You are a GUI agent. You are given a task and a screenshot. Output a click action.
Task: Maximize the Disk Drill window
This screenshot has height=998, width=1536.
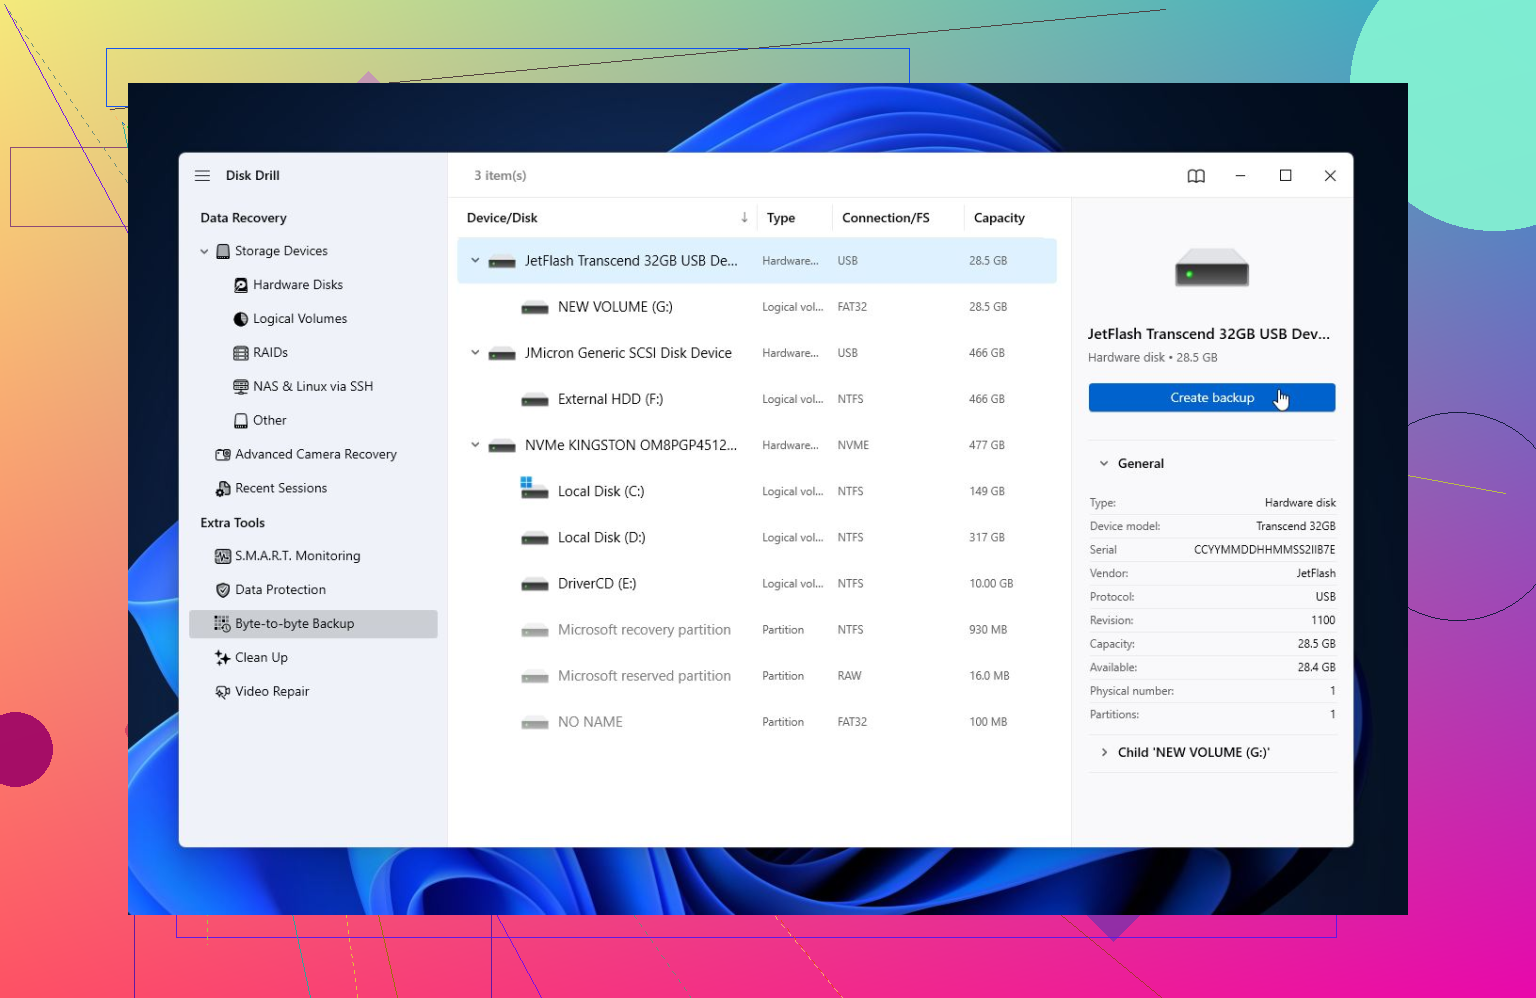tap(1286, 176)
